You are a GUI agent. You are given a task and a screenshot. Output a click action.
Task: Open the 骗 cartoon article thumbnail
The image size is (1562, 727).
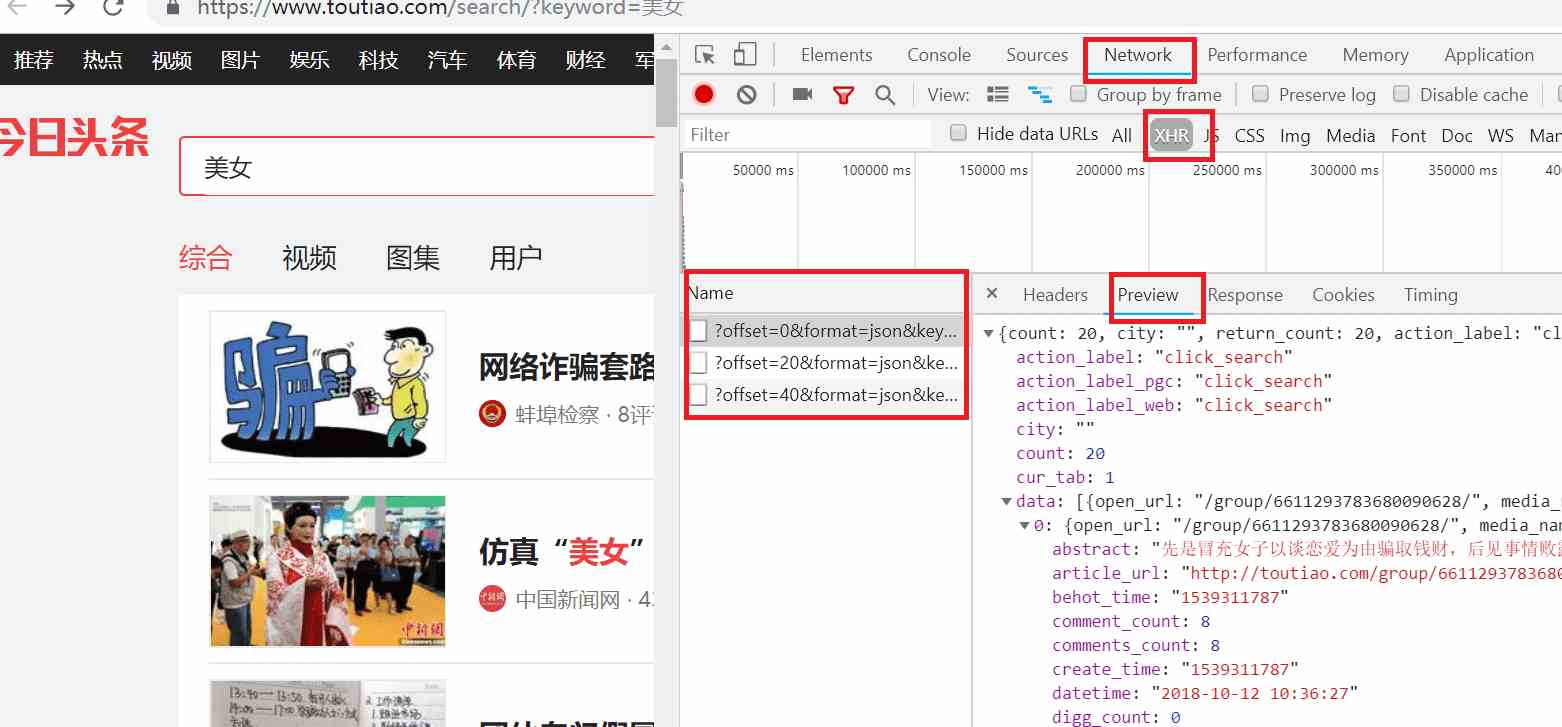[328, 387]
